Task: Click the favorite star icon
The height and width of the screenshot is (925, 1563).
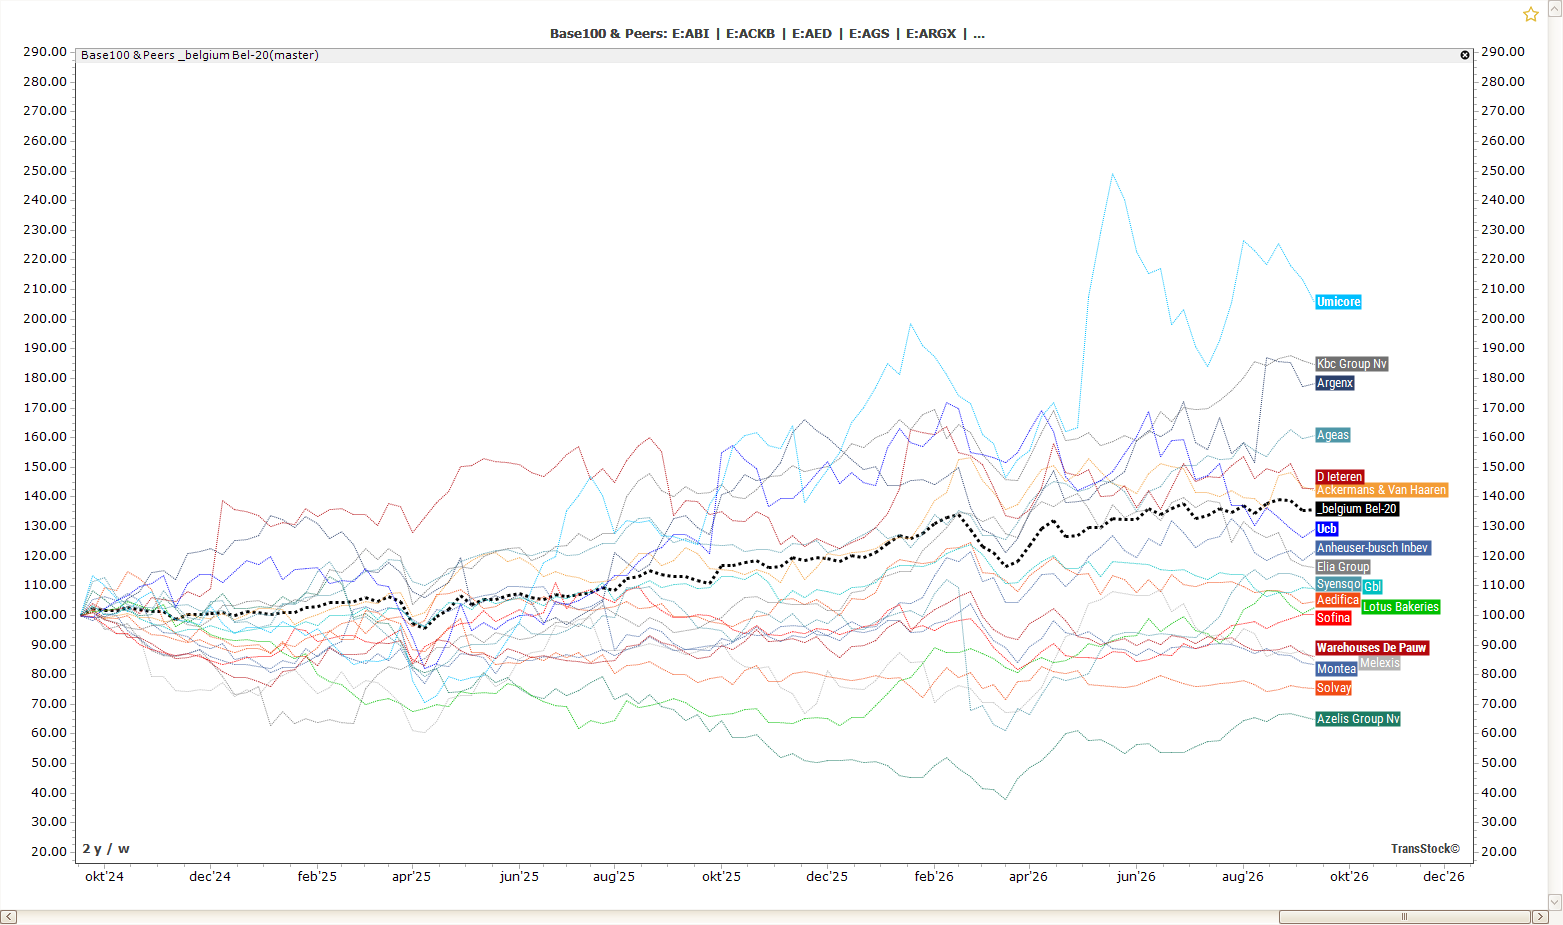Action: [x=1531, y=14]
